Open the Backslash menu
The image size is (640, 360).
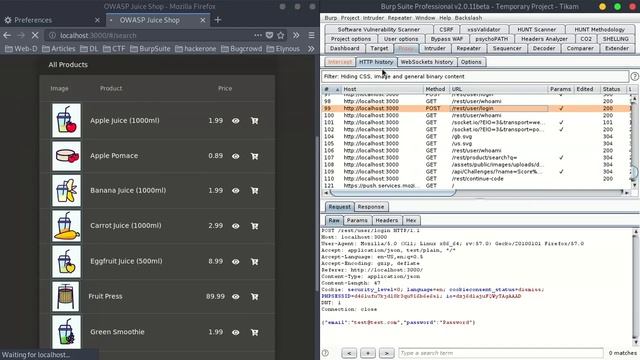pyautogui.click(x=468, y=18)
